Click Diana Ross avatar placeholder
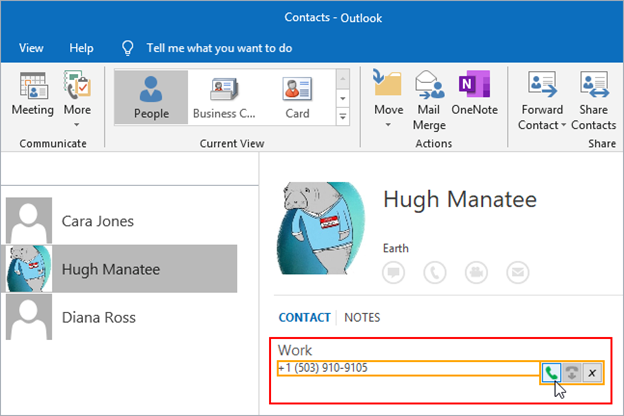624x416 pixels. 29,317
